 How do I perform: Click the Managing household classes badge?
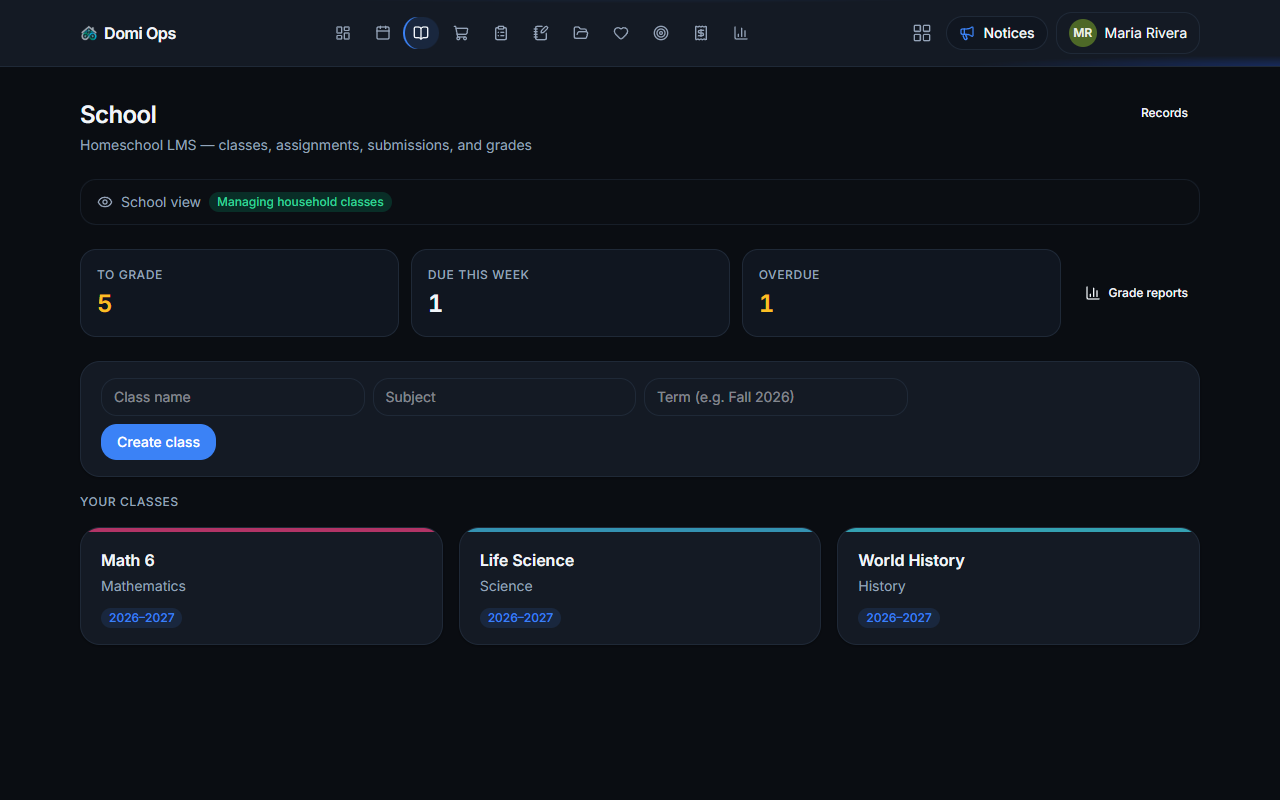300,202
